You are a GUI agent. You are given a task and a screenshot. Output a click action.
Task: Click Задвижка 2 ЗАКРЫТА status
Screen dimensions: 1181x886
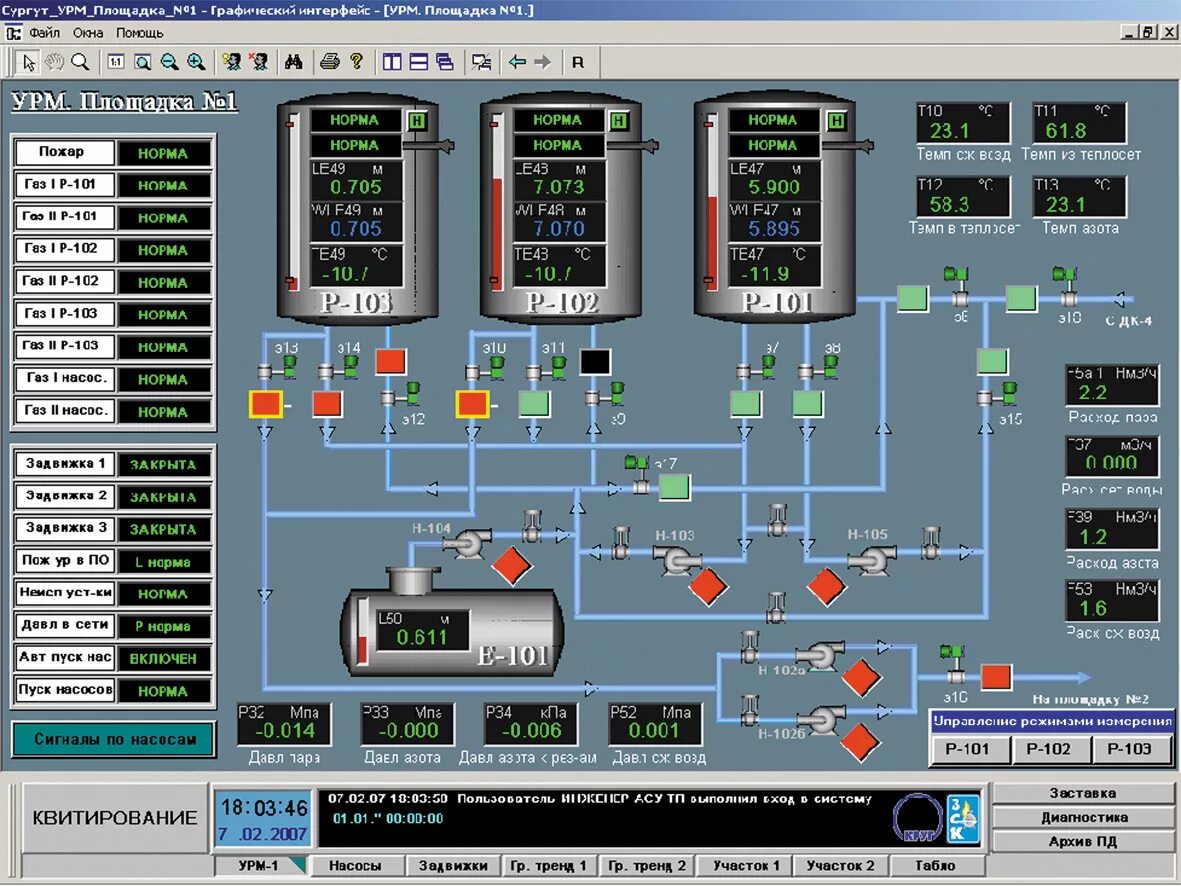pyautogui.click(x=163, y=497)
